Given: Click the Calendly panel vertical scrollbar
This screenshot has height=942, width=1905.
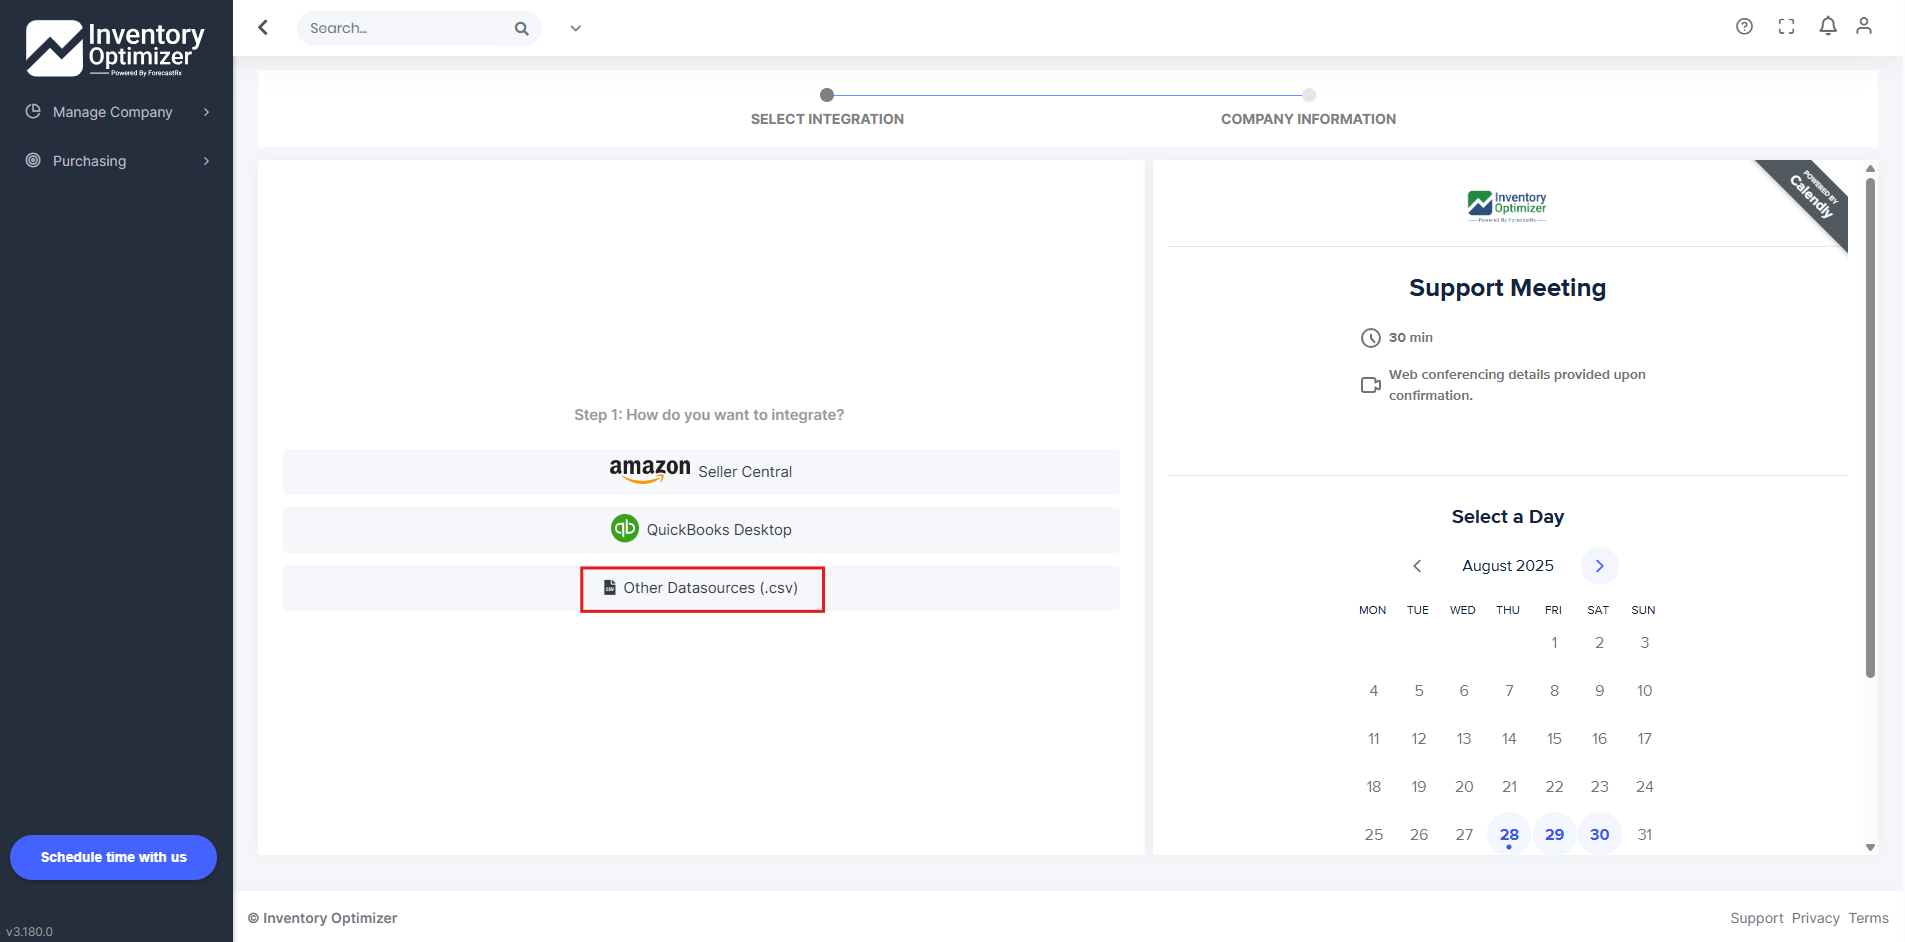Looking at the screenshot, I should (x=1870, y=427).
